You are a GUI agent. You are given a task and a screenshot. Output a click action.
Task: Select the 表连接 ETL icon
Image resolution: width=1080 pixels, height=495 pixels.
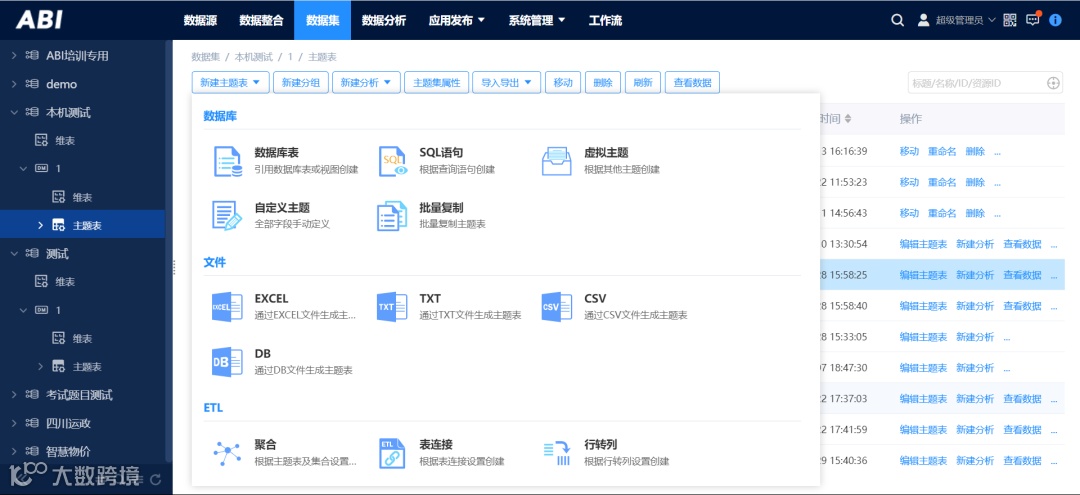click(393, 453)
